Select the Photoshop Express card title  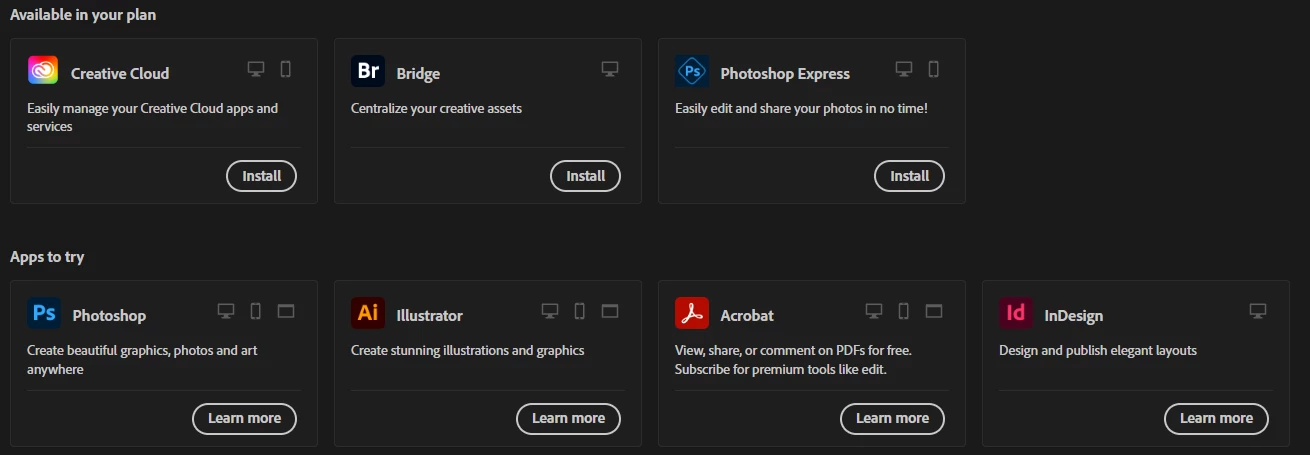(x=785, y=74)
